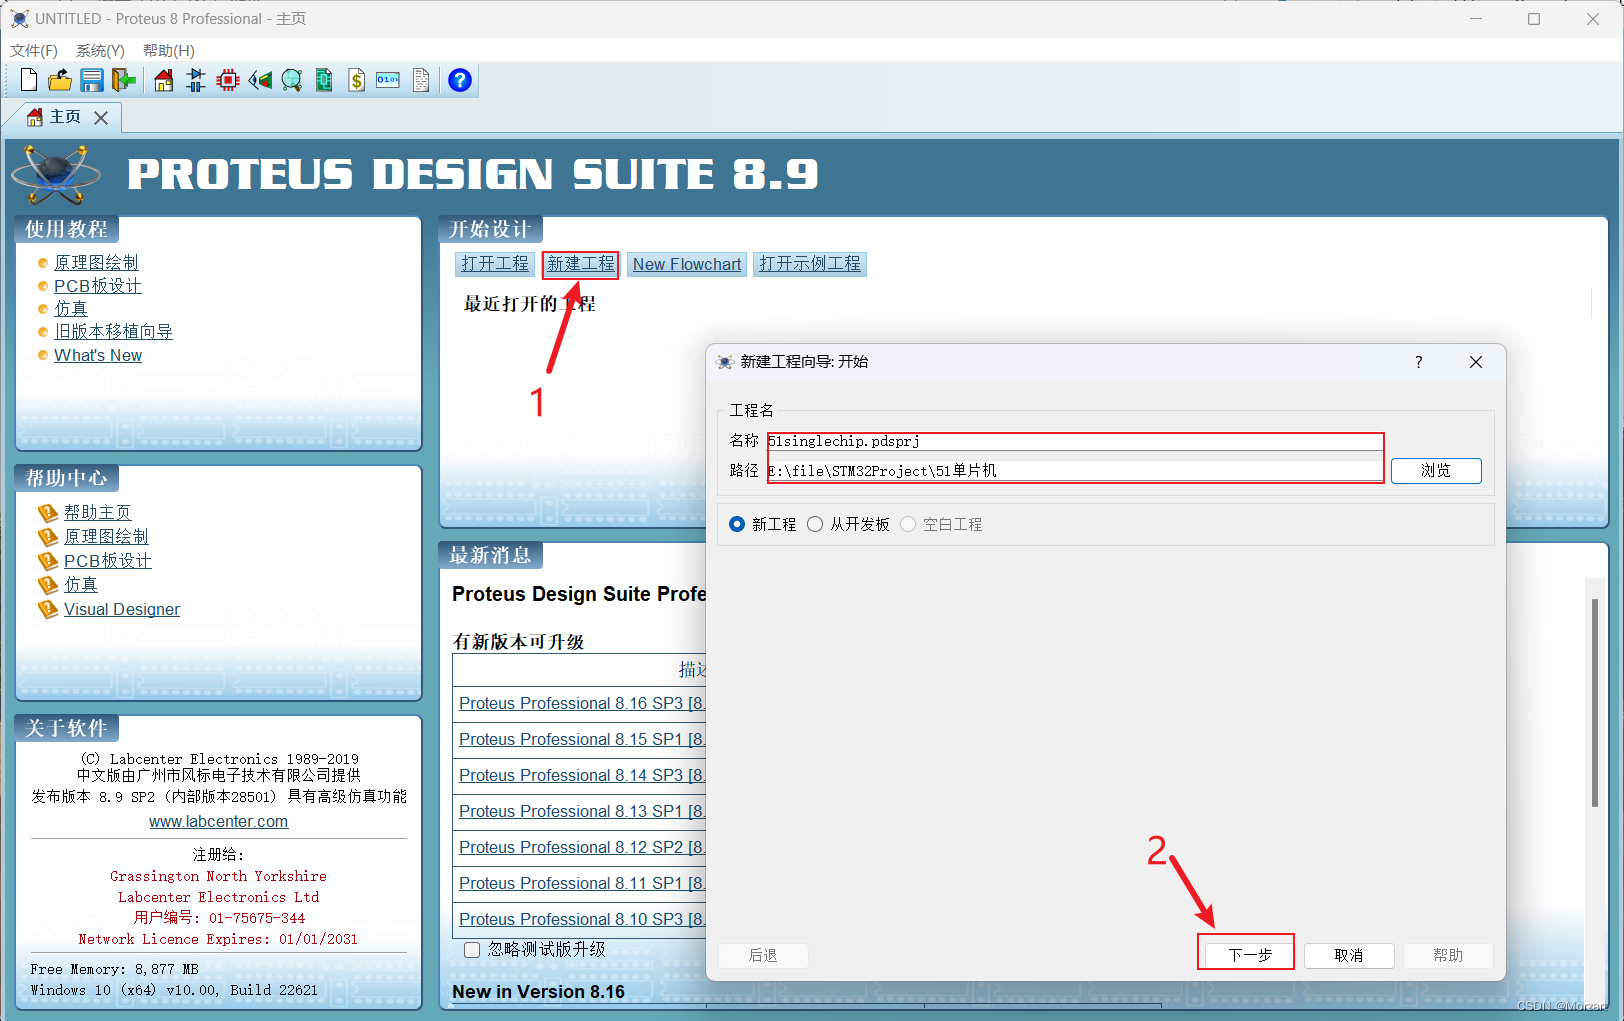Viewport: 1624px width, 1021px height.
Task: Click the Proteus Professional 8.14 SP3 link
Action: (x=582, y=775)
